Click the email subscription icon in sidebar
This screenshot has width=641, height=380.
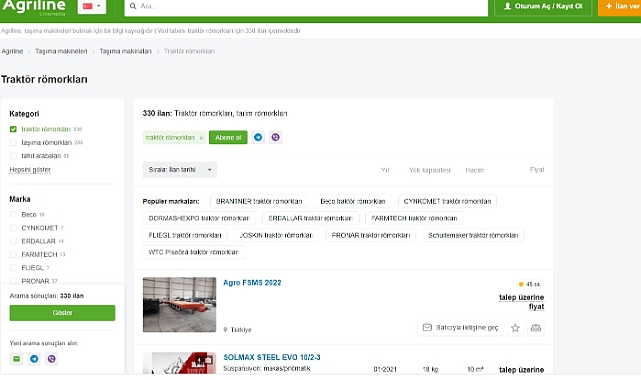click(x=16, y=359)
